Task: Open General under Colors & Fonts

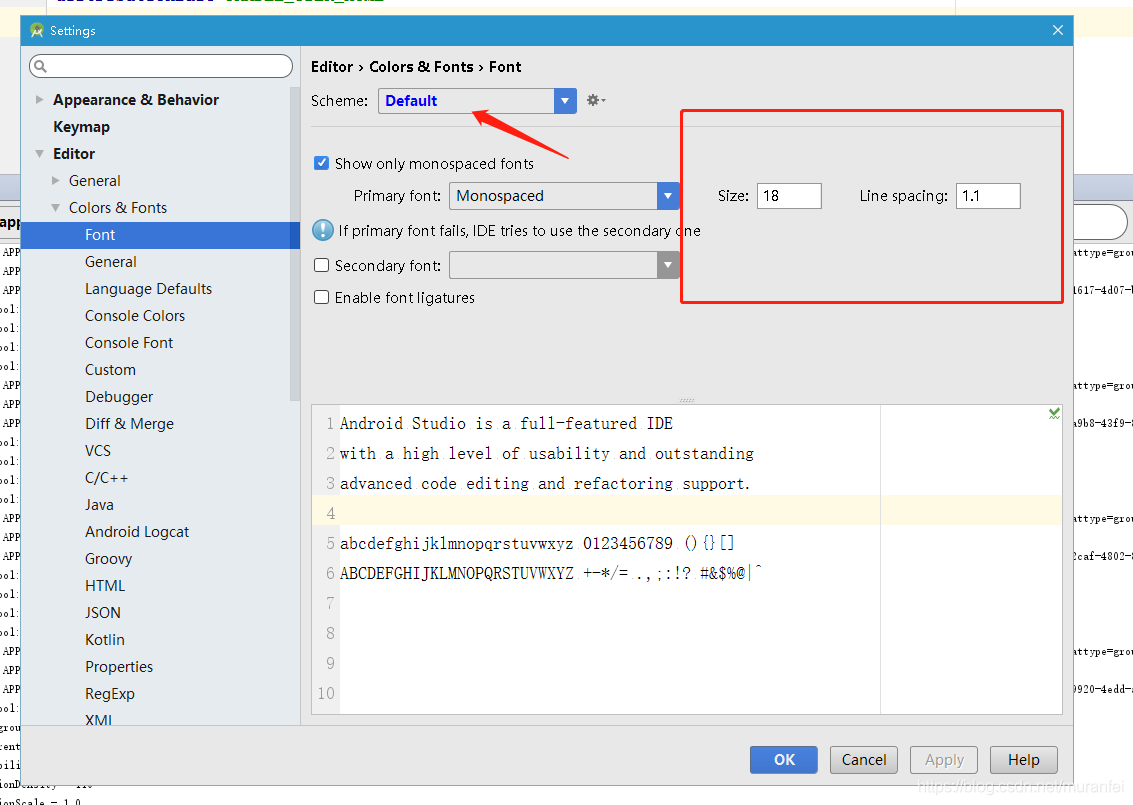Action: 111,262
